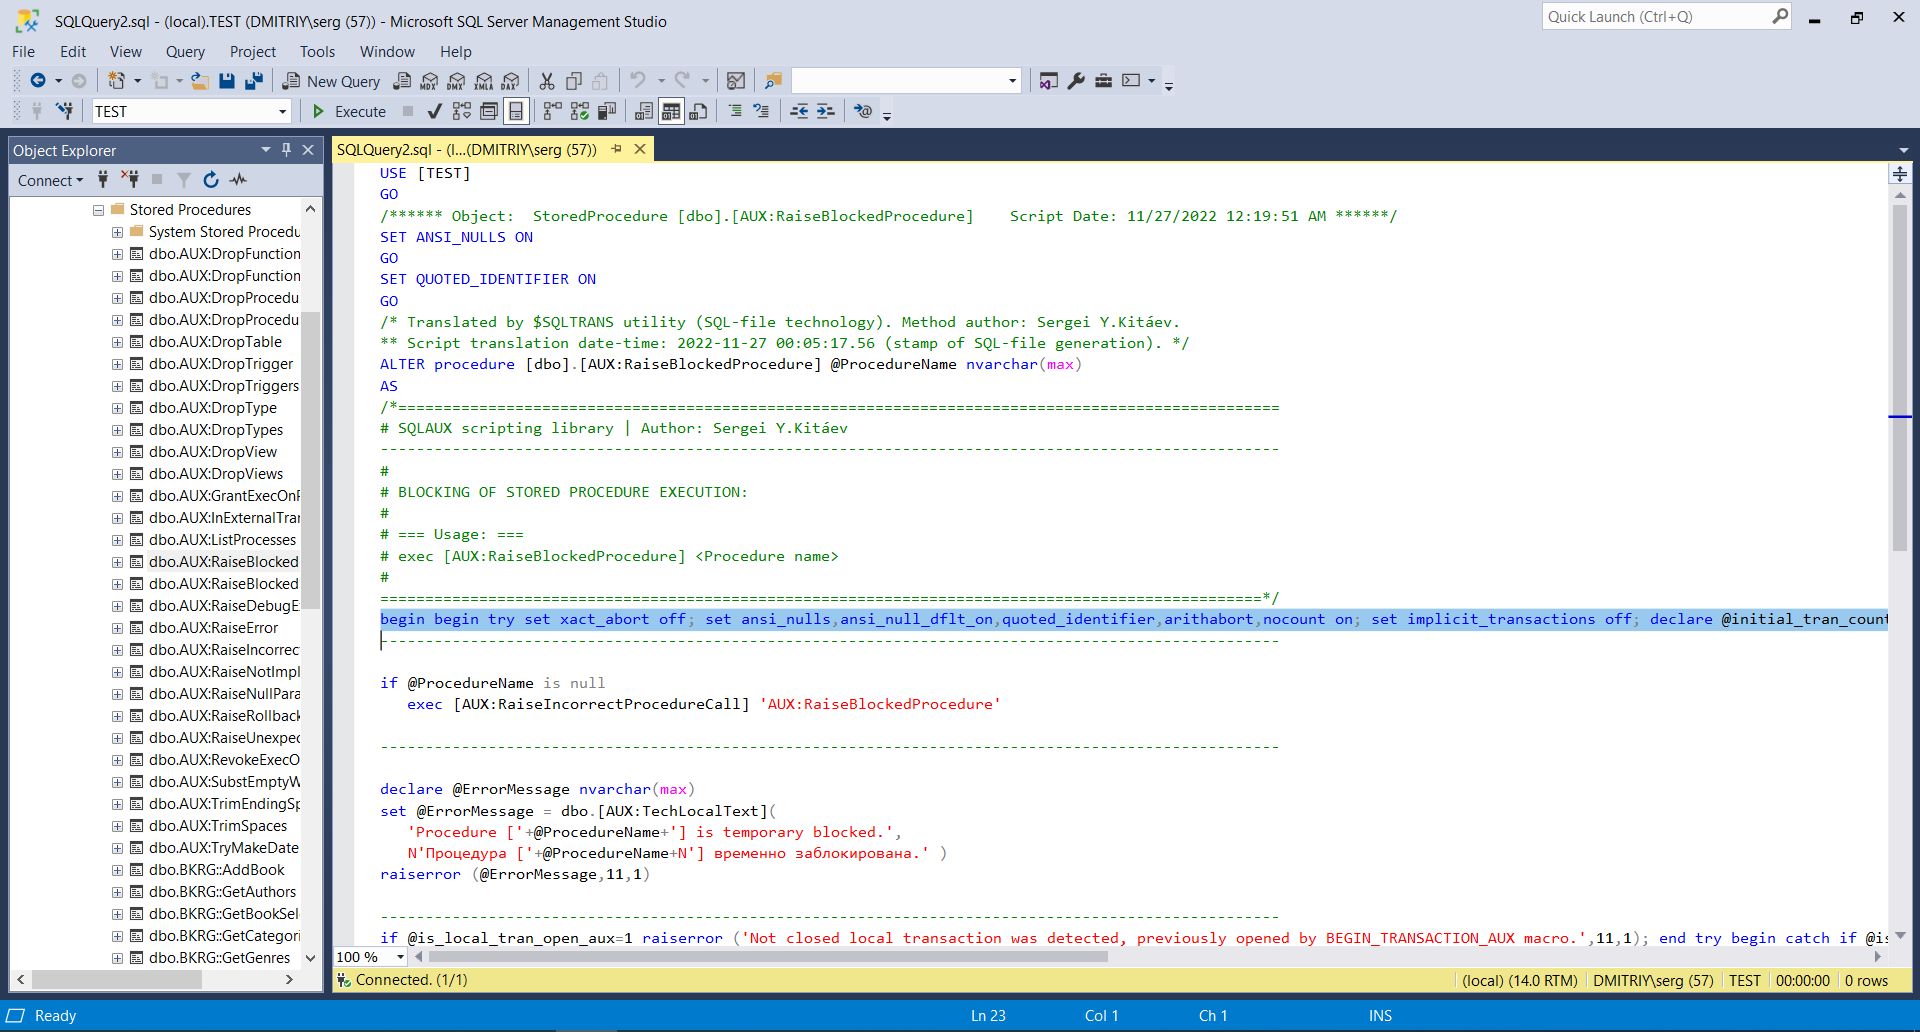
Task: Open a new XMLA query
Action: 483,81
